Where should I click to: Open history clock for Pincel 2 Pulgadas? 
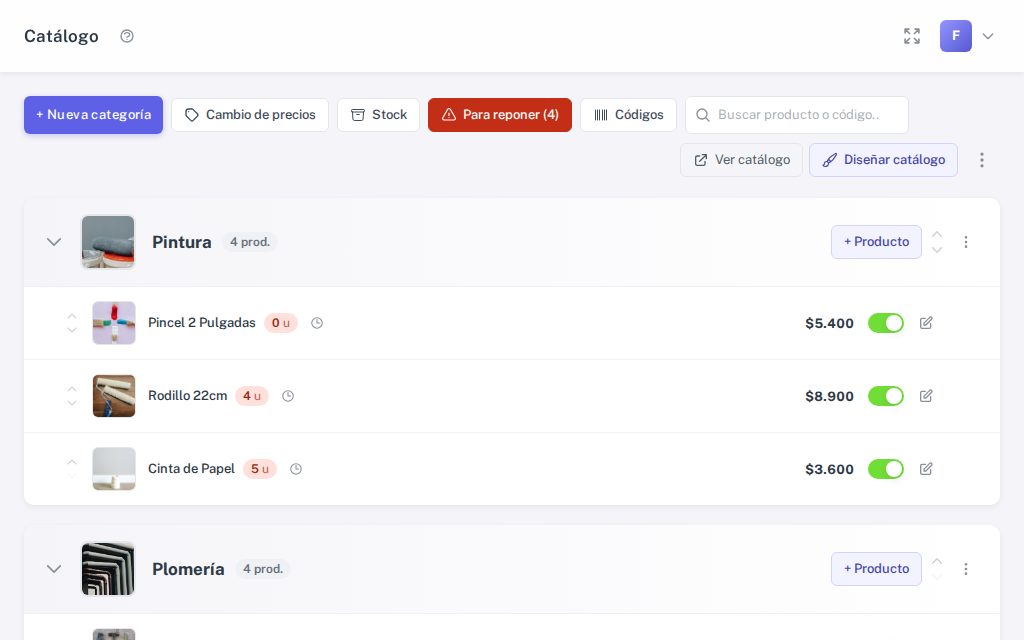coord(317,323)
